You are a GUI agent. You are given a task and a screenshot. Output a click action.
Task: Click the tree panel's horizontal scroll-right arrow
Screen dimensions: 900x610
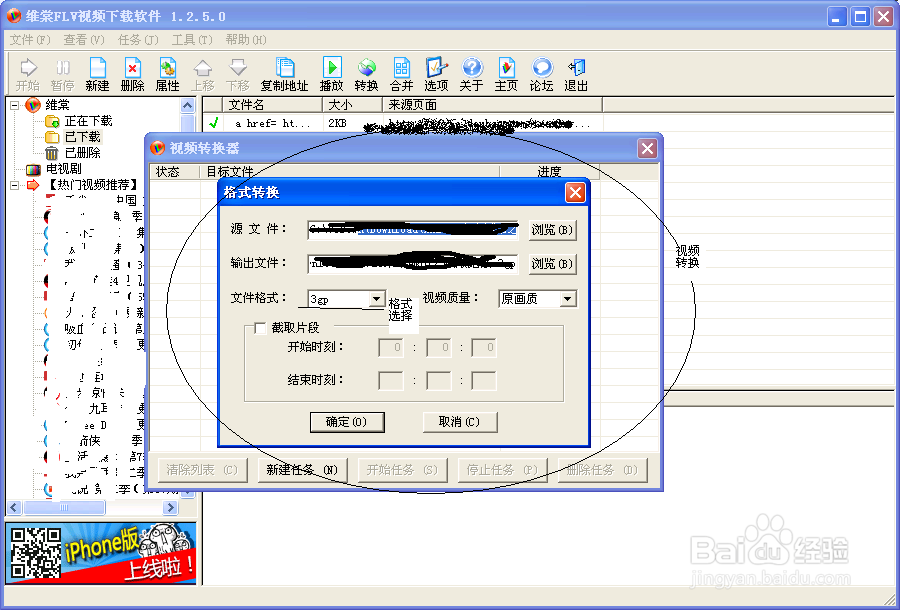[x=170, y=507]
